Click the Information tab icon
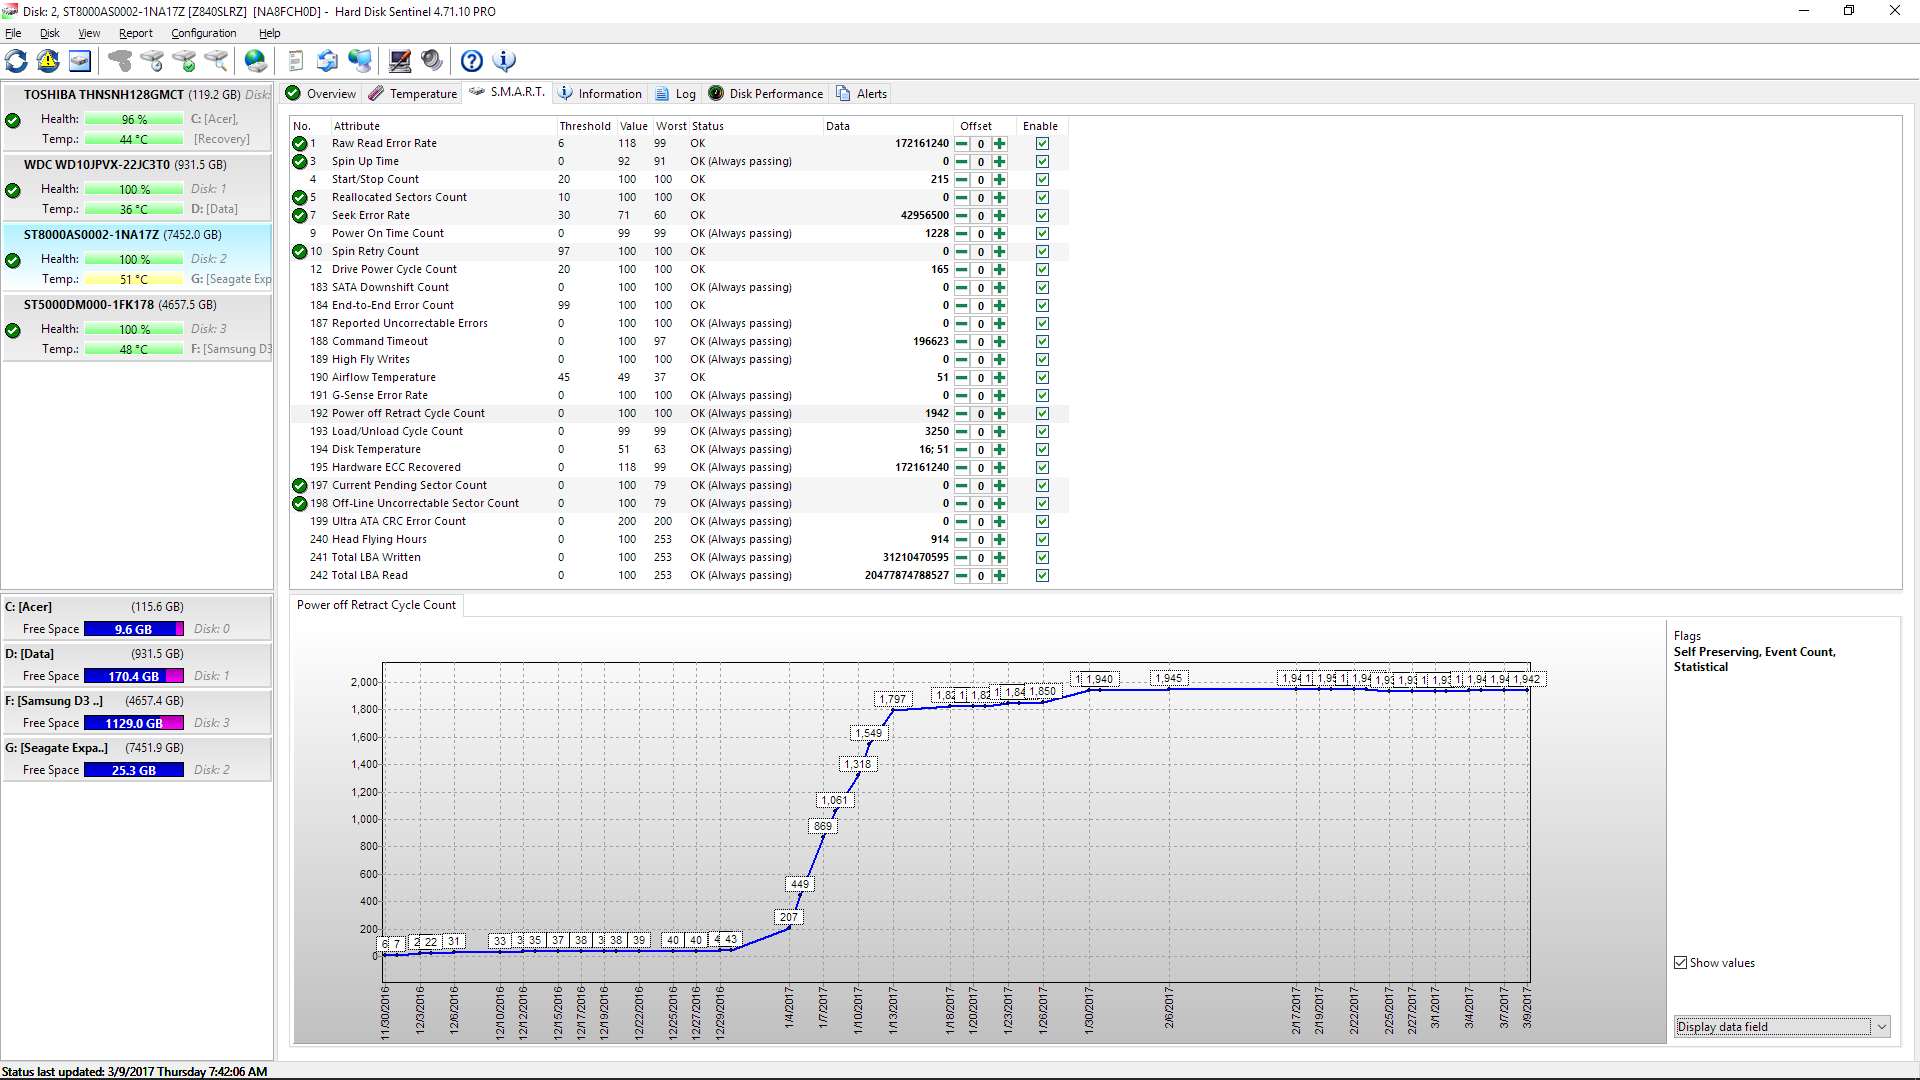The image size is (1920, 1080). pyautogui.click(x=568, y=94)
